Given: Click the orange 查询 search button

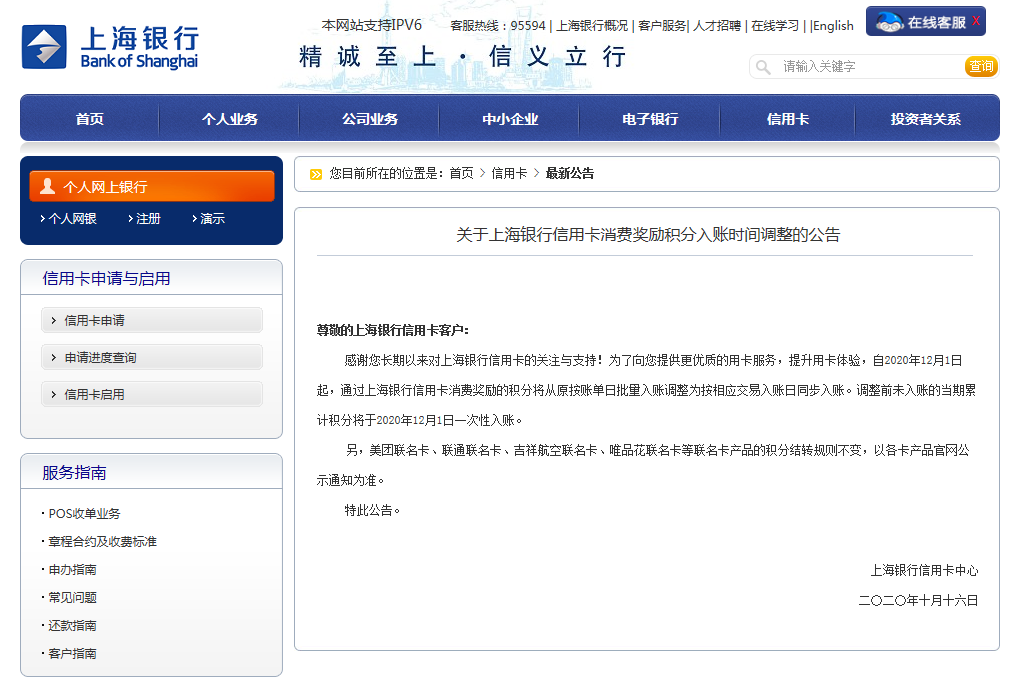Looking at the screenshot, I should coord(981,66).
